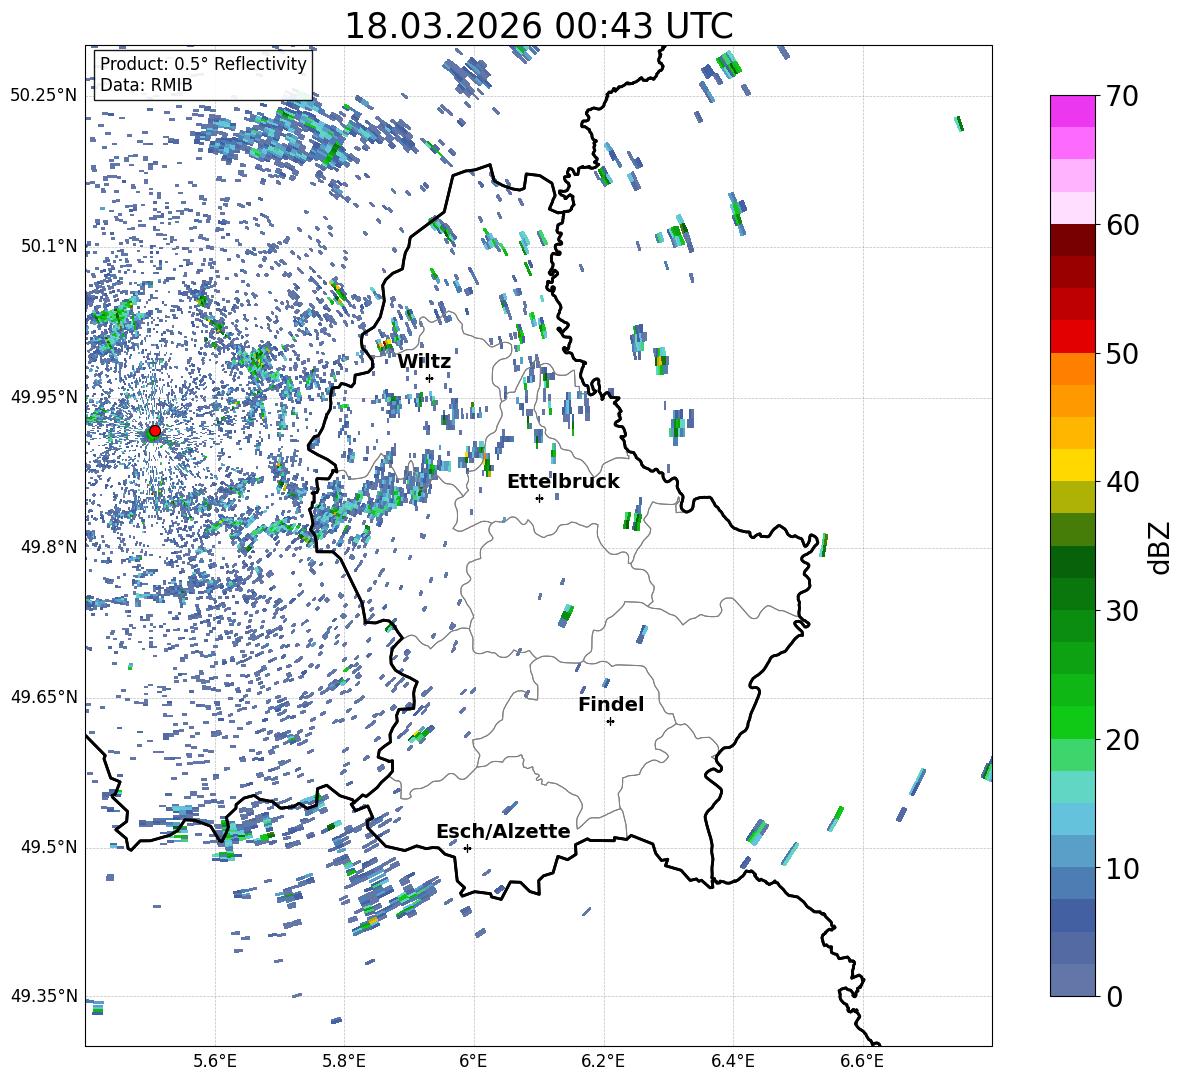This screenshot has height=1081, width=1184.
Task: Click the timestamp title 18.03.2026 00:43 UTC
Action: coord(538,26)
